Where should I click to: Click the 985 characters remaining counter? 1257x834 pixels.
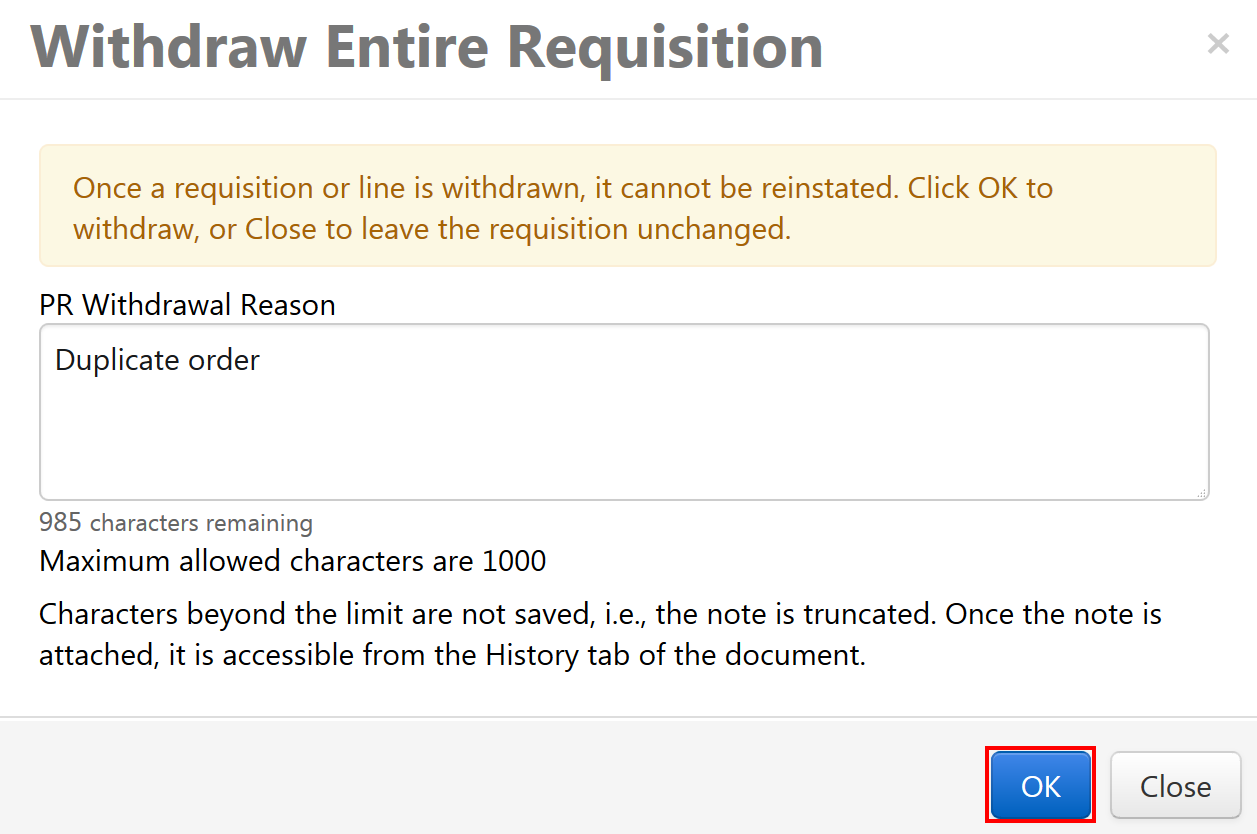[x=176, y=523]
